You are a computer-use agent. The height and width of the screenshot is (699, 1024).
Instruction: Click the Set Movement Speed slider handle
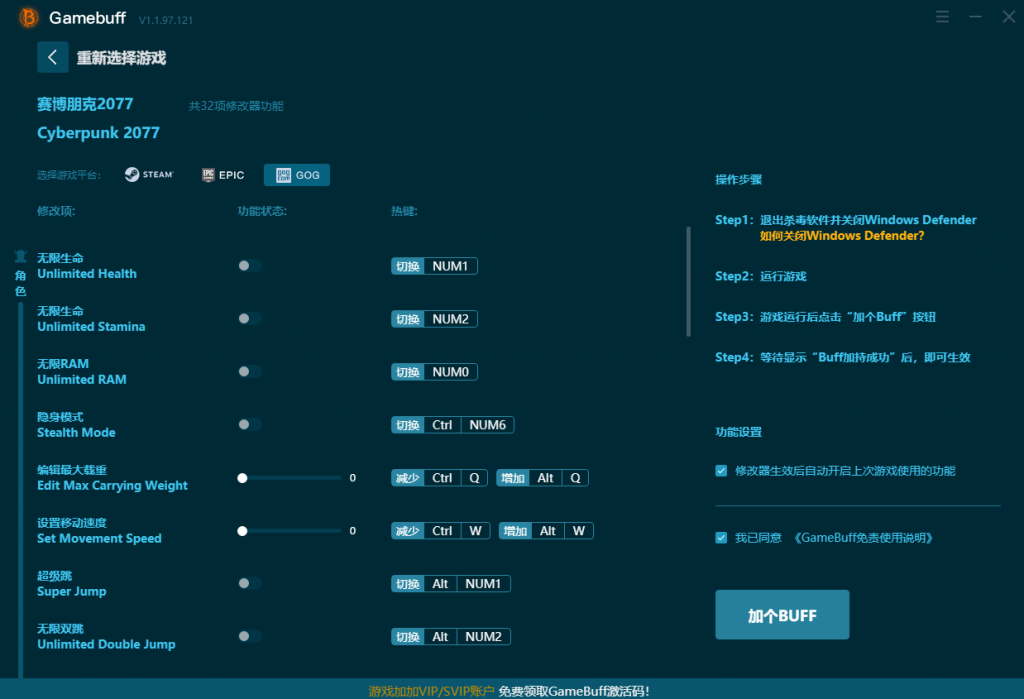tap(242, 531)
